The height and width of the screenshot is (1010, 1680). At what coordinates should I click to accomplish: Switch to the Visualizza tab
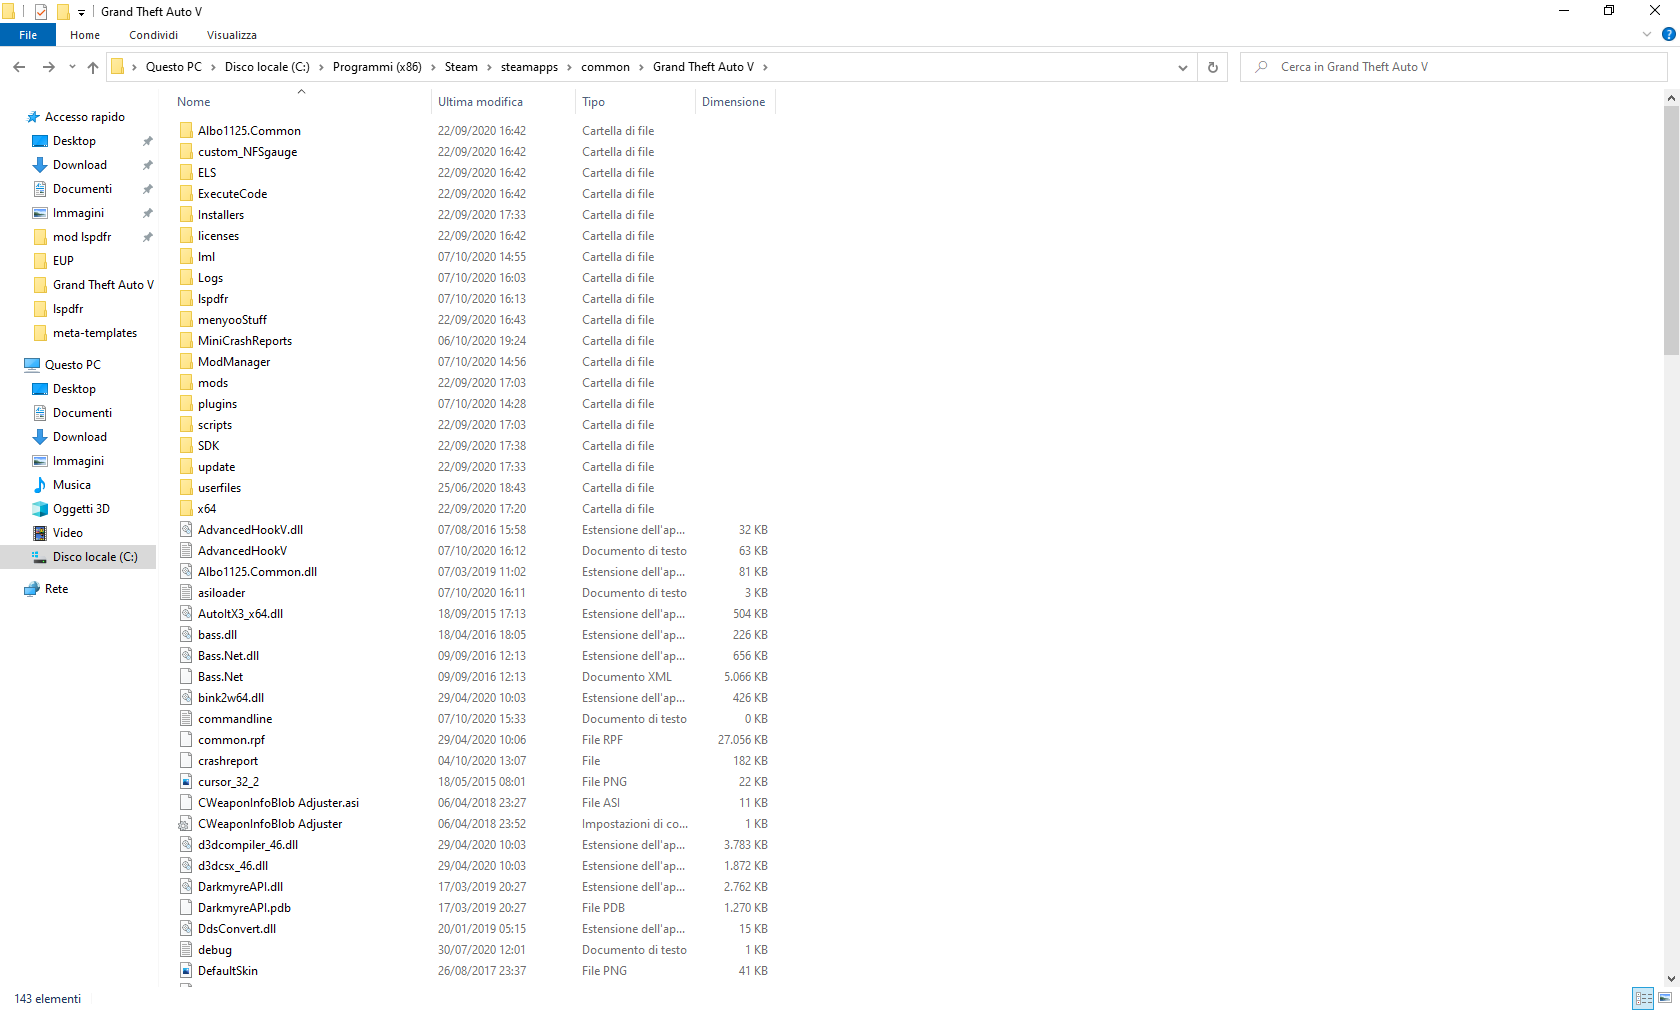[232, 35]
